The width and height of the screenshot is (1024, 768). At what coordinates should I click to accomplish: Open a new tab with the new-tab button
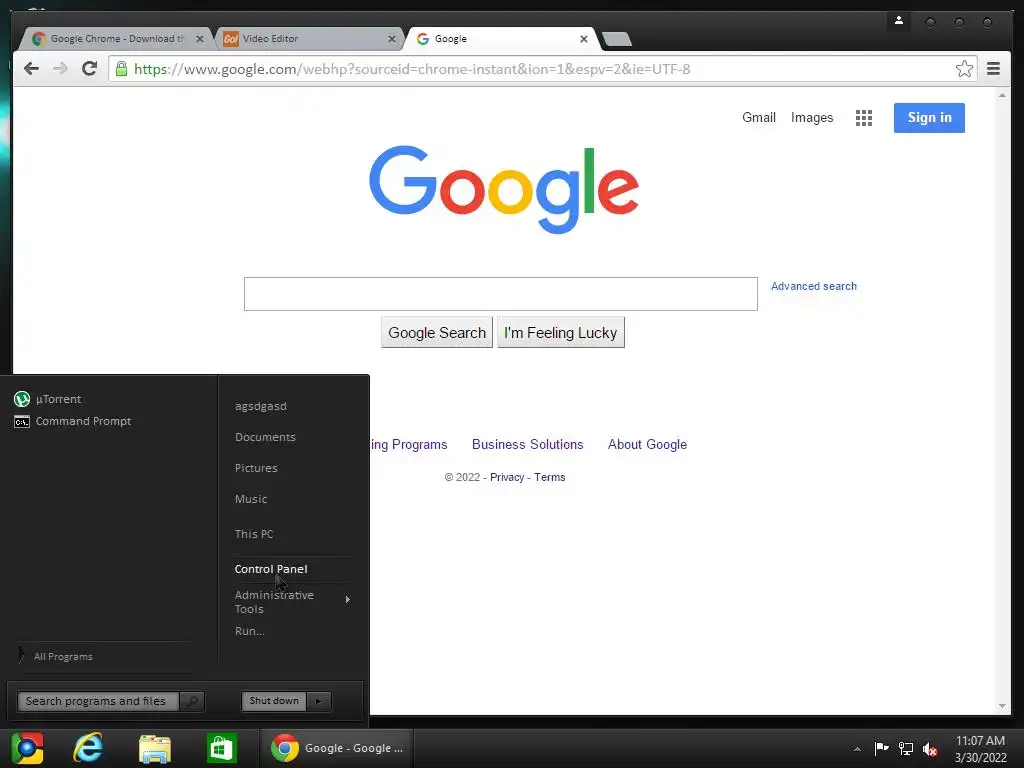(616, 39)
